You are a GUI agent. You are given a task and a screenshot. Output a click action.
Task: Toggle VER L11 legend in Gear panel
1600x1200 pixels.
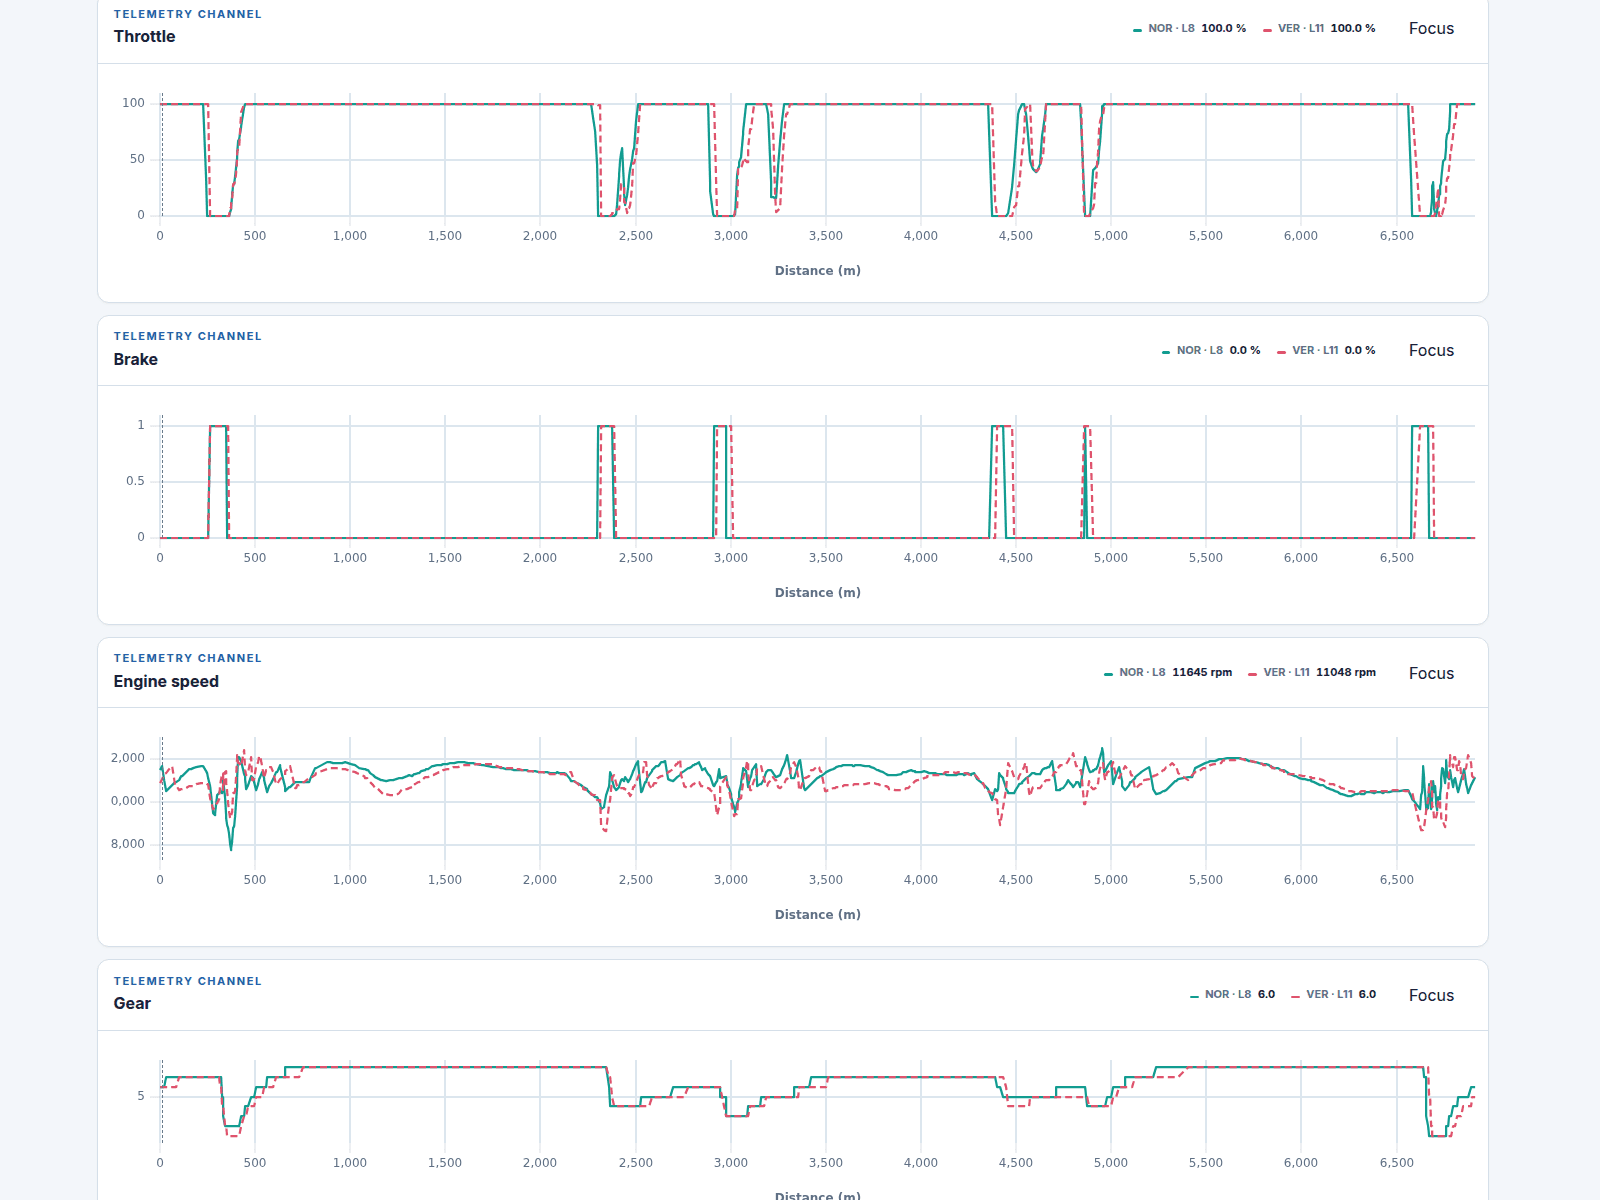click(x=1333, y=995)
